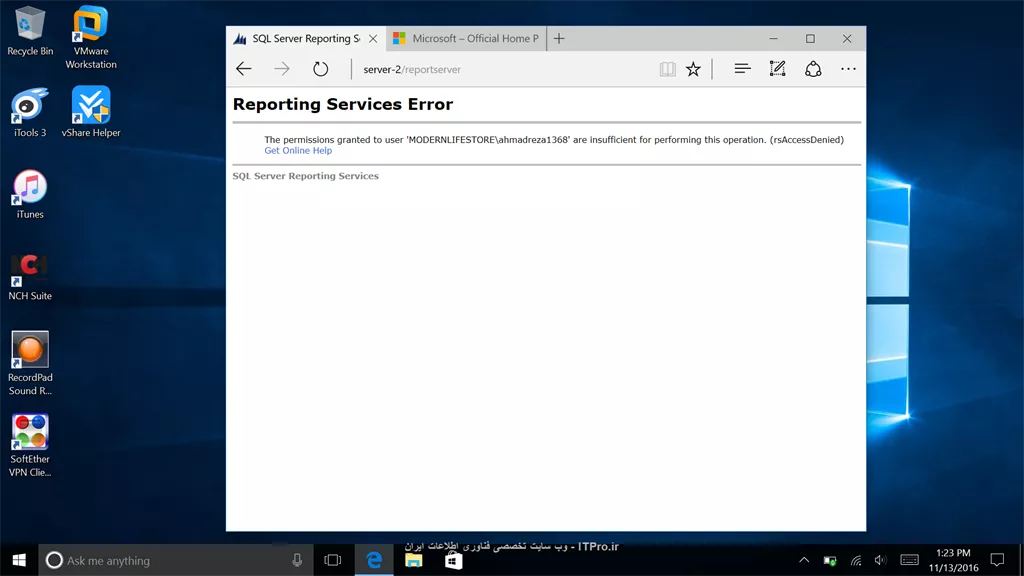Open the Get Online Help link

tap(298, 150)
